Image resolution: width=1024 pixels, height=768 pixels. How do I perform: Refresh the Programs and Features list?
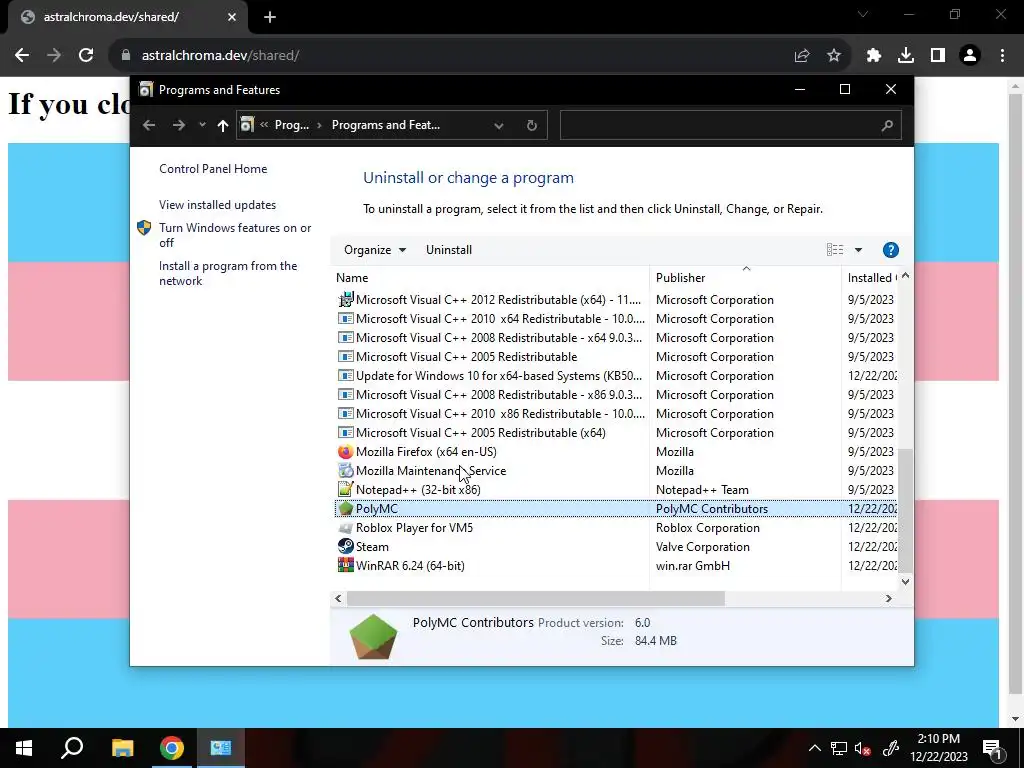click(x=532, y=125)
